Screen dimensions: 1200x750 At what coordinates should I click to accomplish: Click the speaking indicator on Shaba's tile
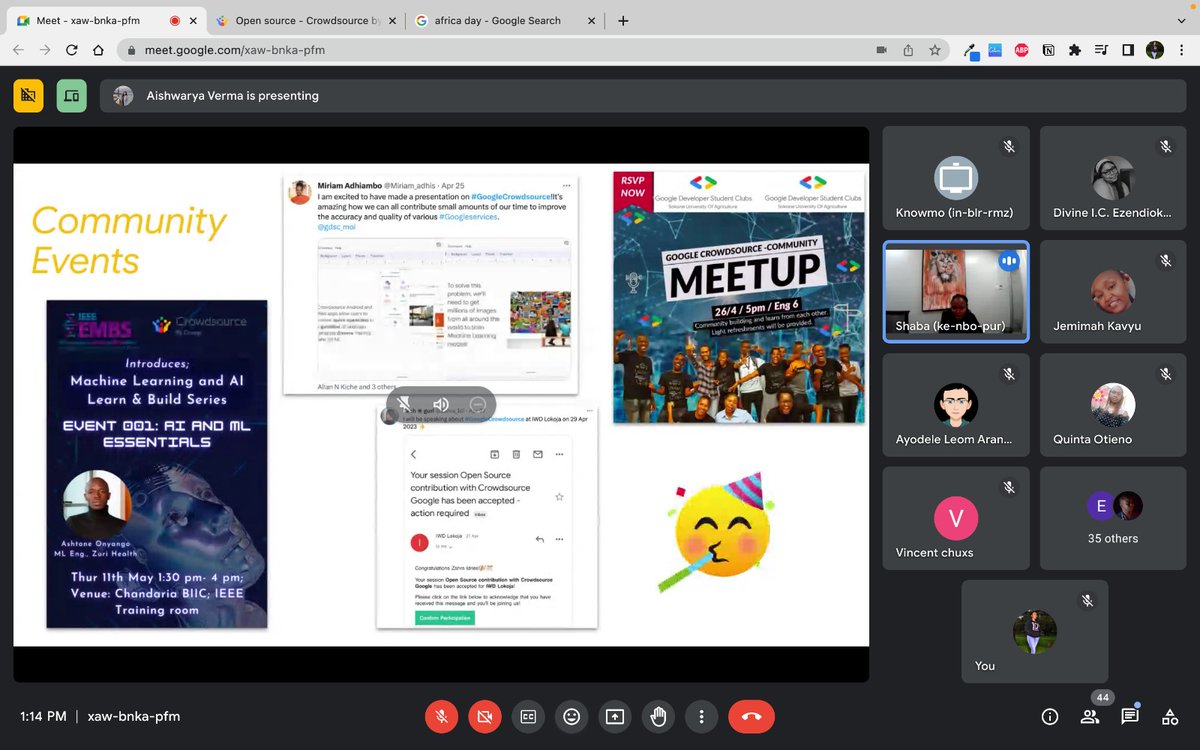point(1009,260)
